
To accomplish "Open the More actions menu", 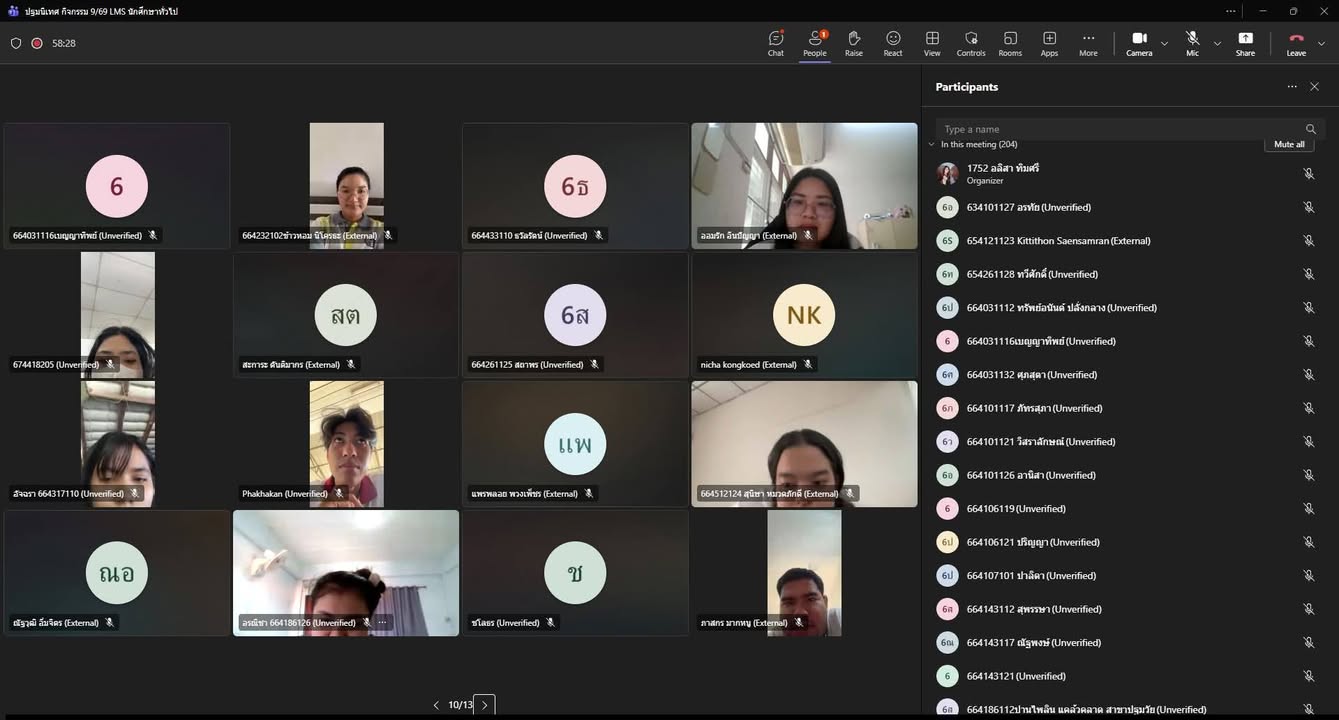I will 1088,43.
